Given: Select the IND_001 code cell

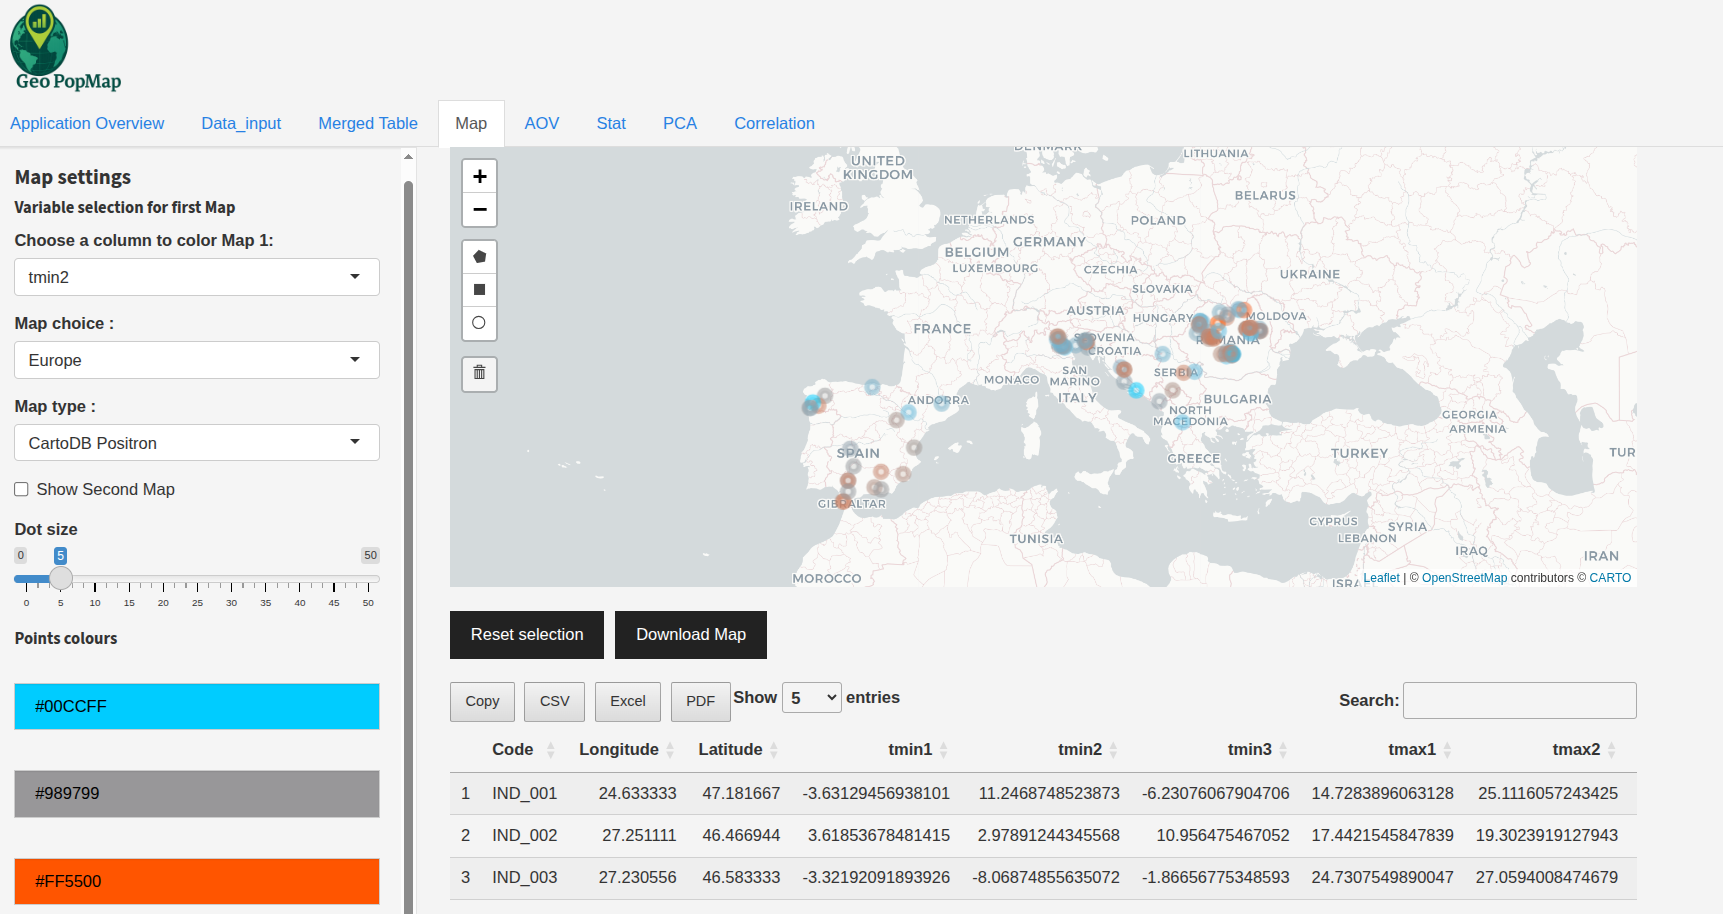Looking at the screenshot, I should point(524,793).
